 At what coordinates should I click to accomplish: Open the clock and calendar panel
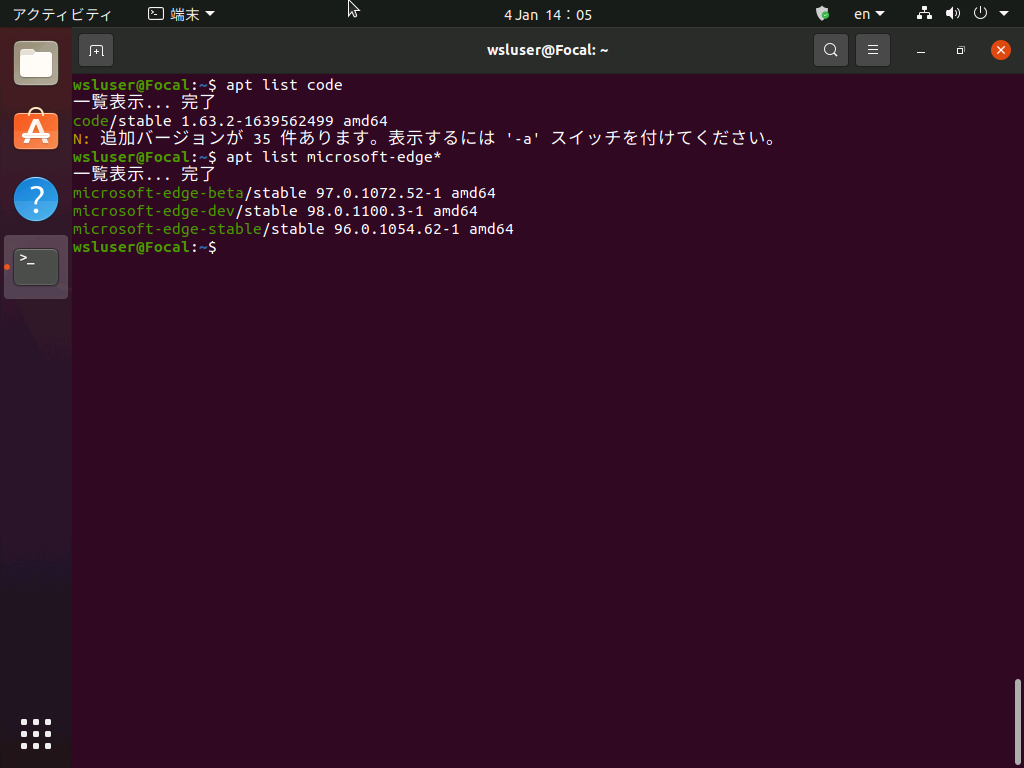547,14
